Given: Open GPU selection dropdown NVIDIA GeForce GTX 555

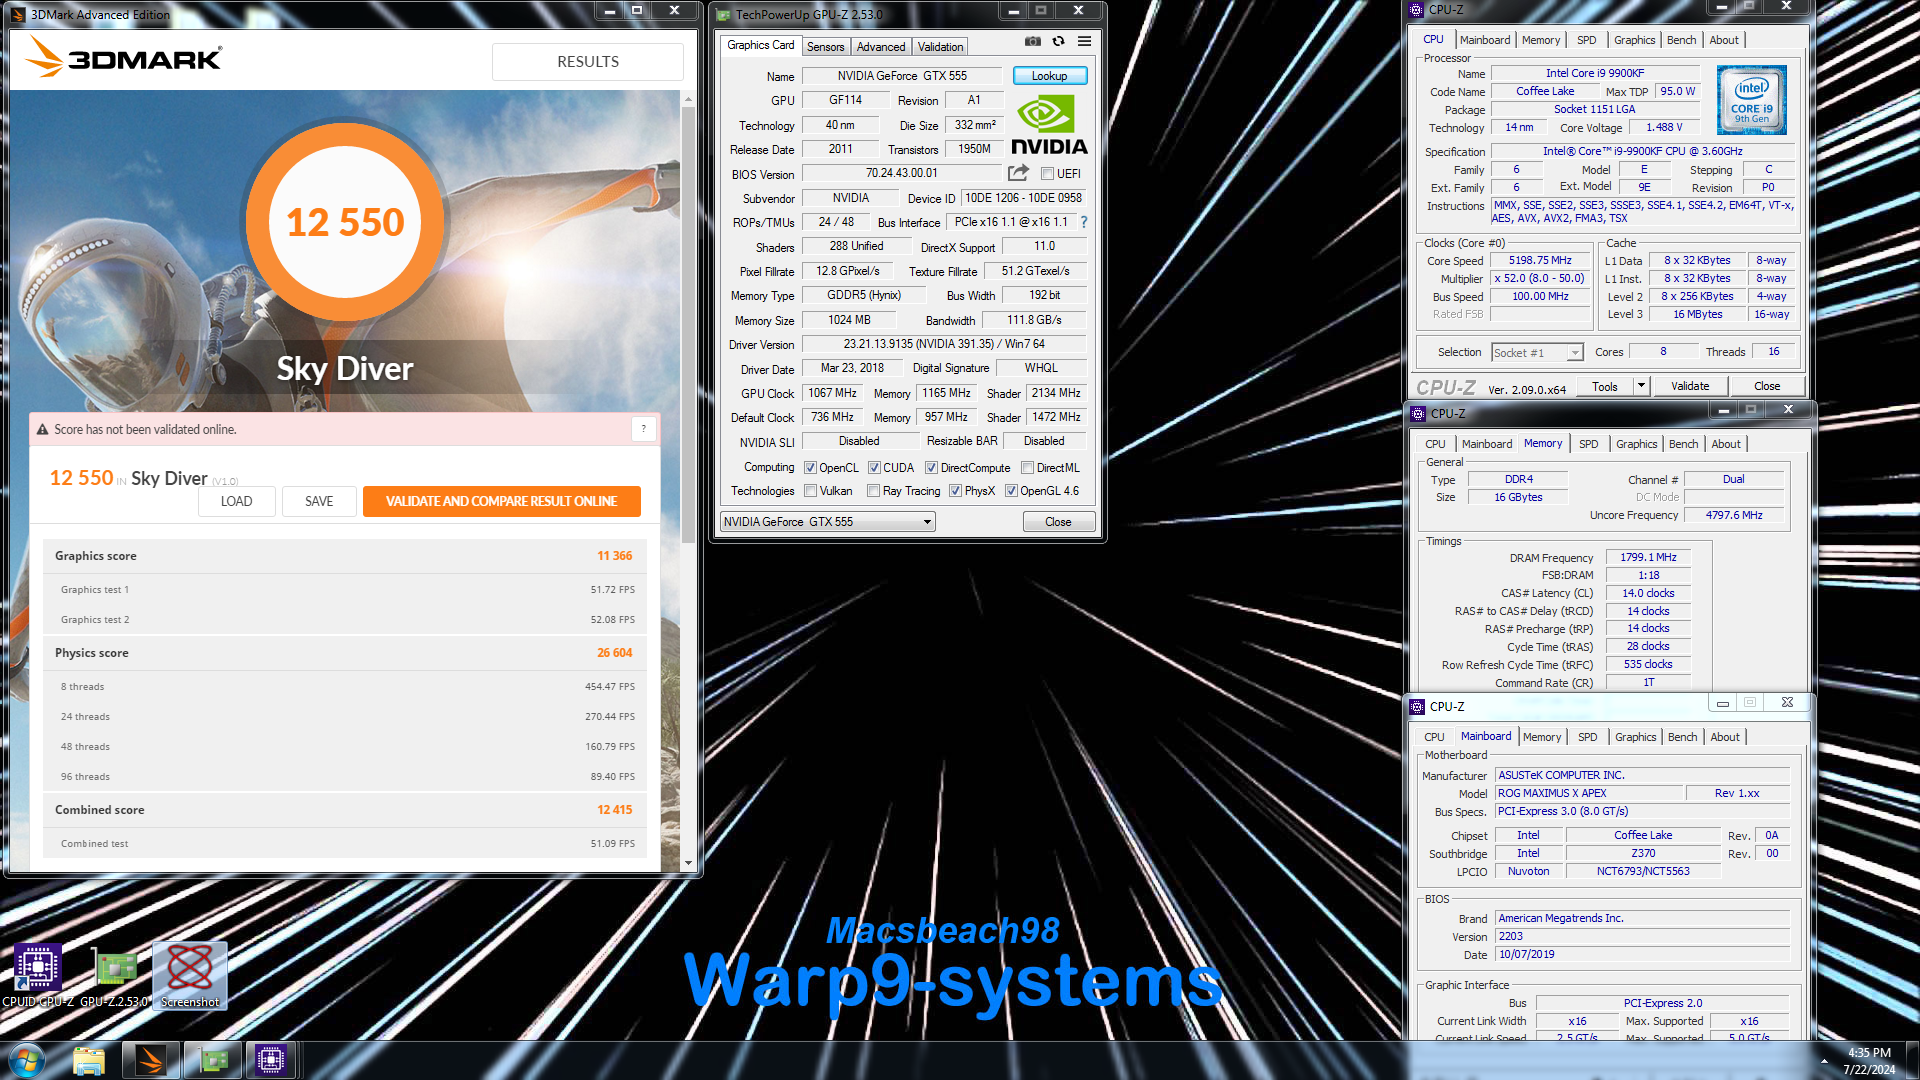Looking at the screenshot, I should 828,522.
